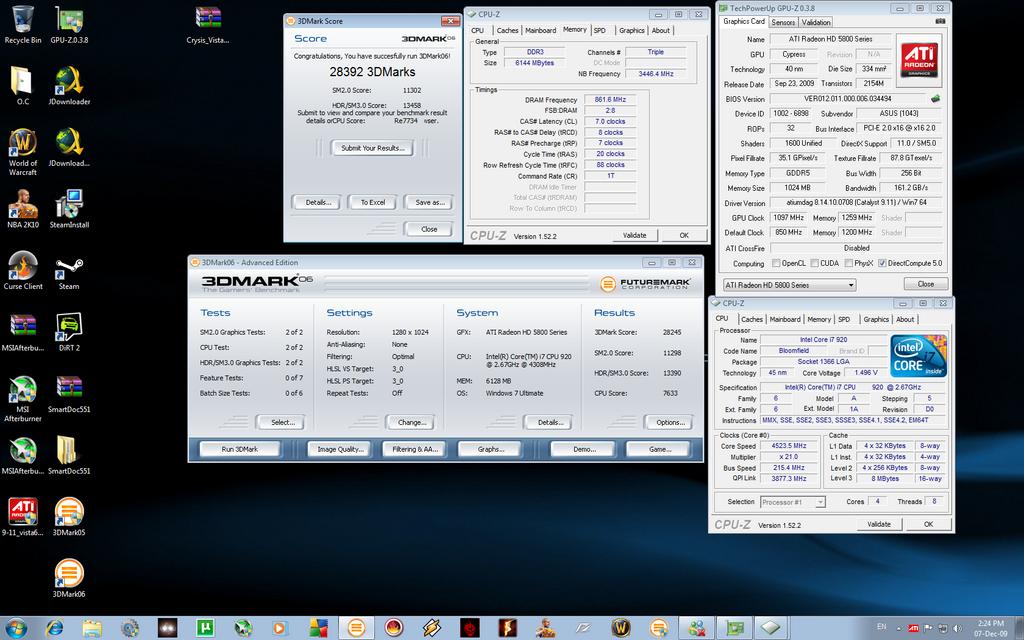The height and width of the screenshot is (640, 1024).
Task: Expand the ATI Radeon HD 5800 Series dropdown
Action: coord(790,285)
